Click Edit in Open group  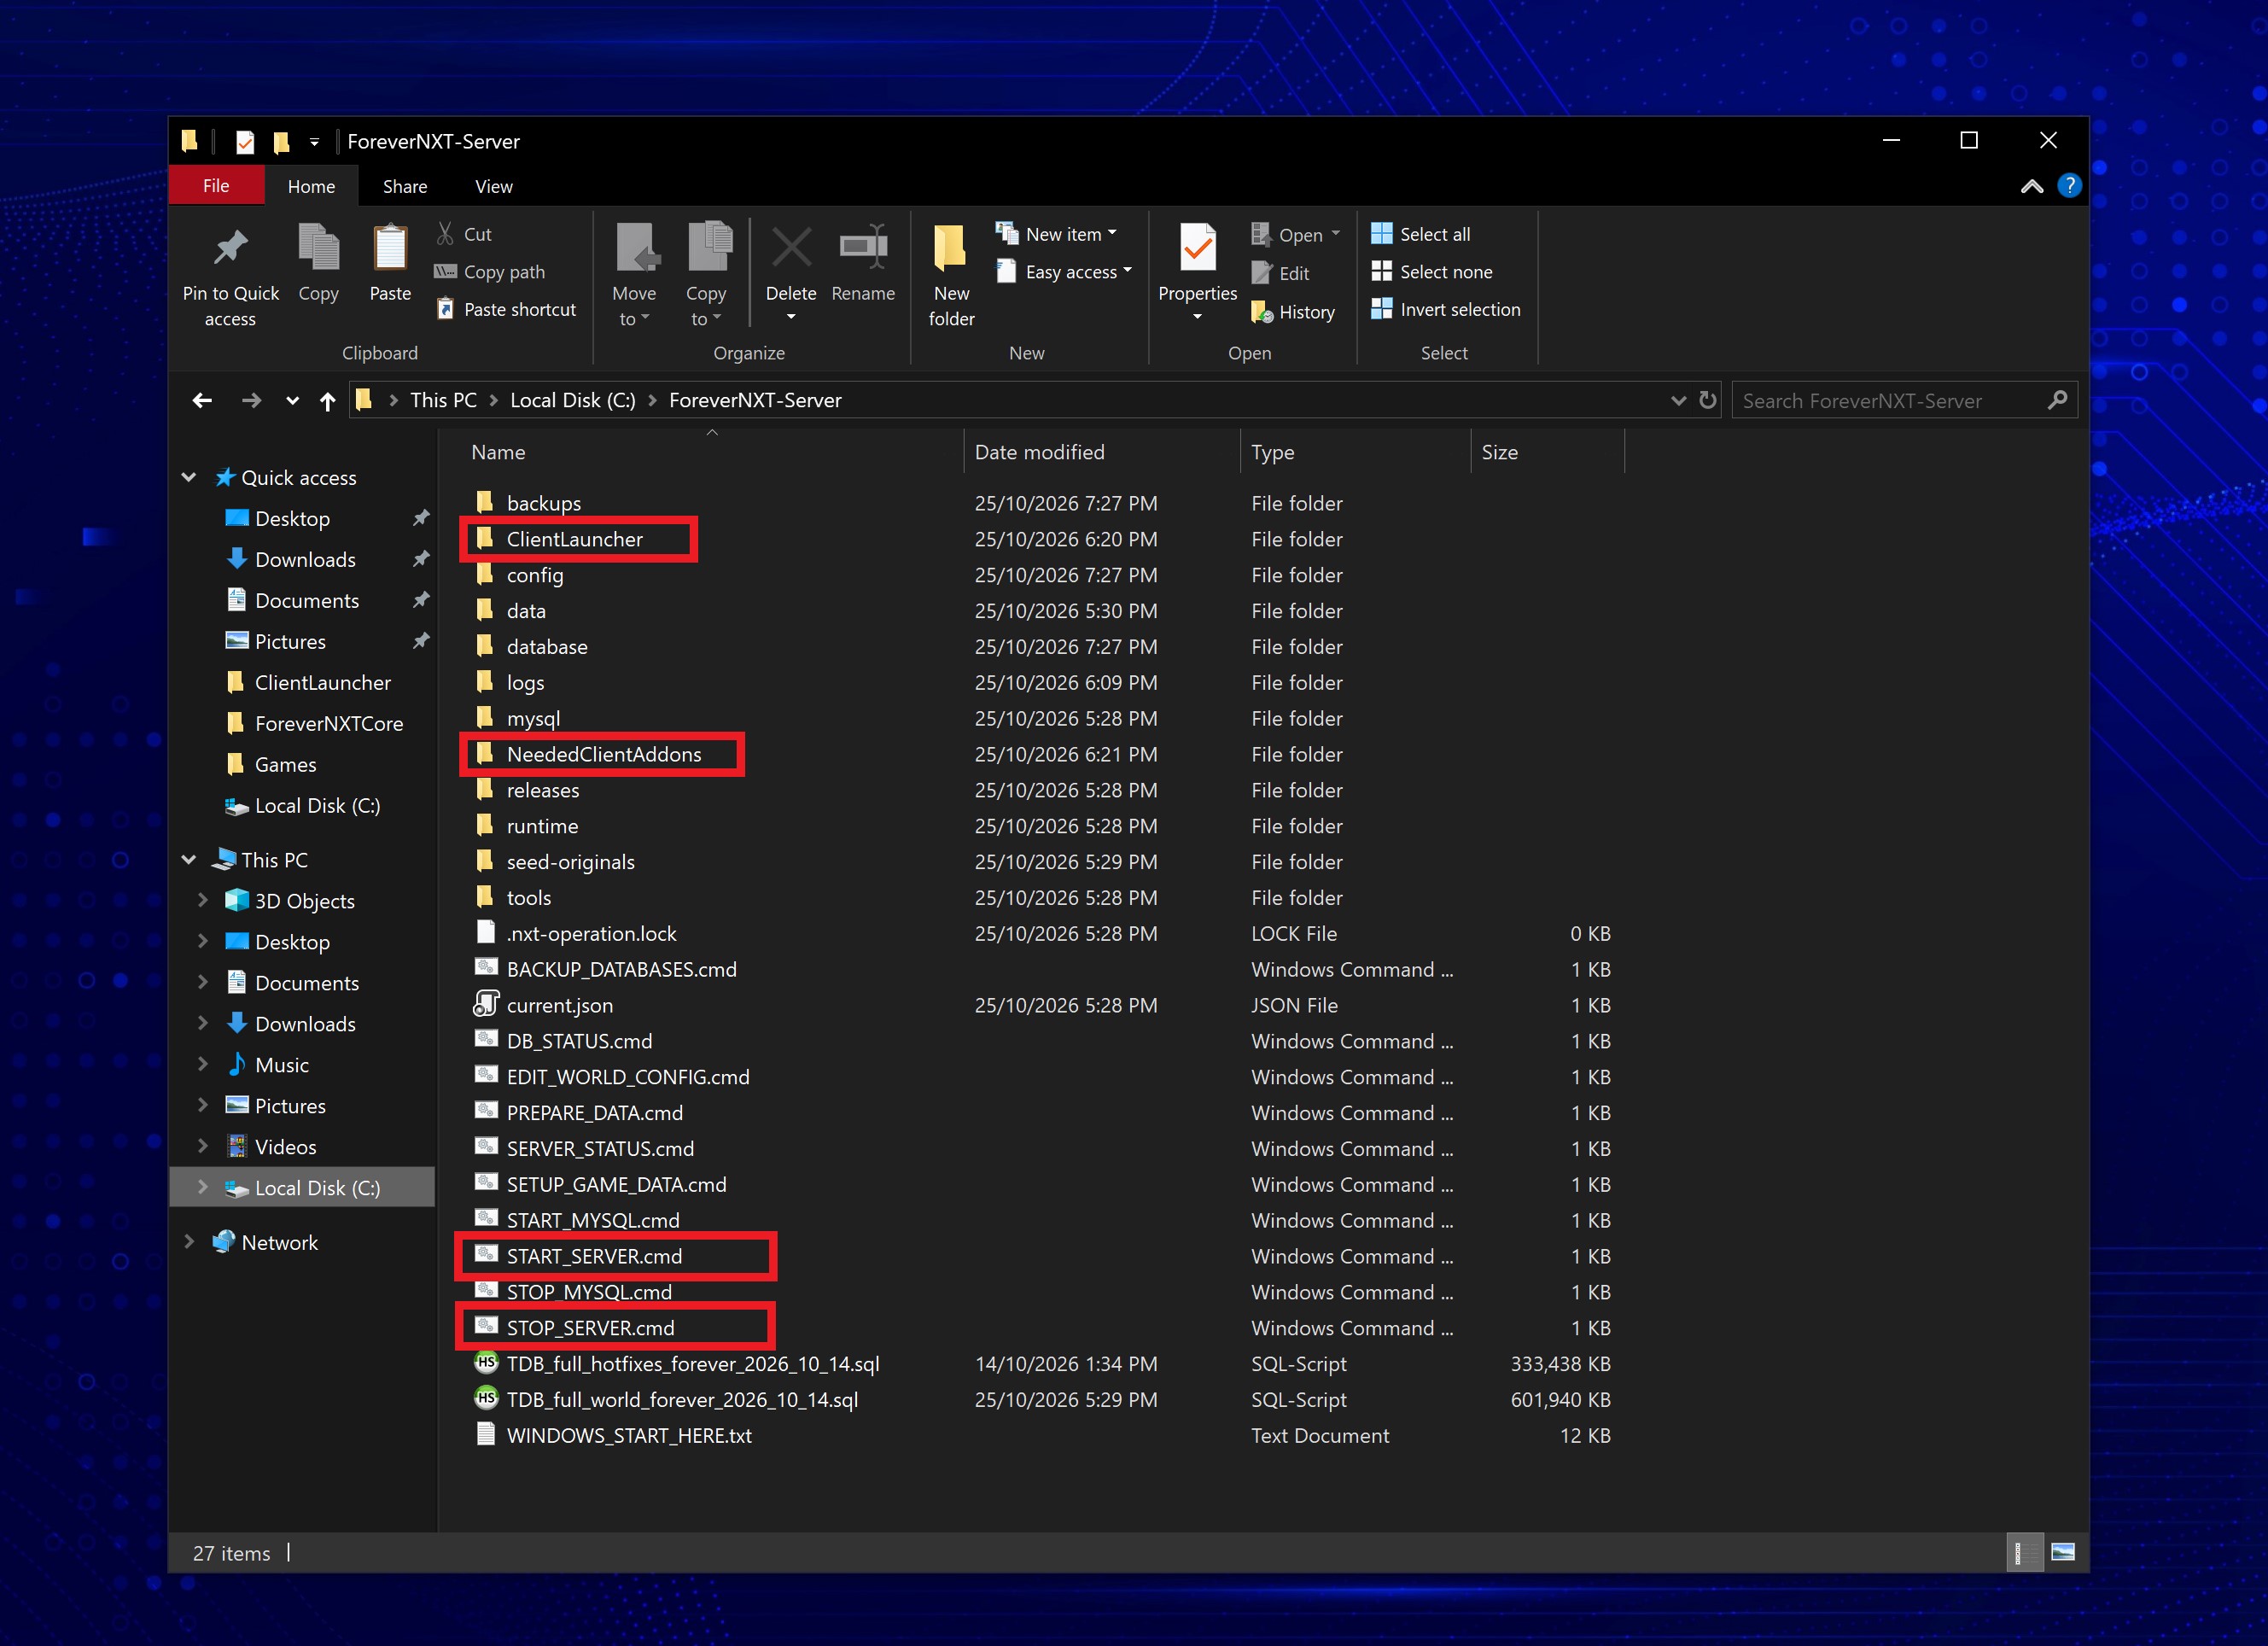click(1281, 273)
